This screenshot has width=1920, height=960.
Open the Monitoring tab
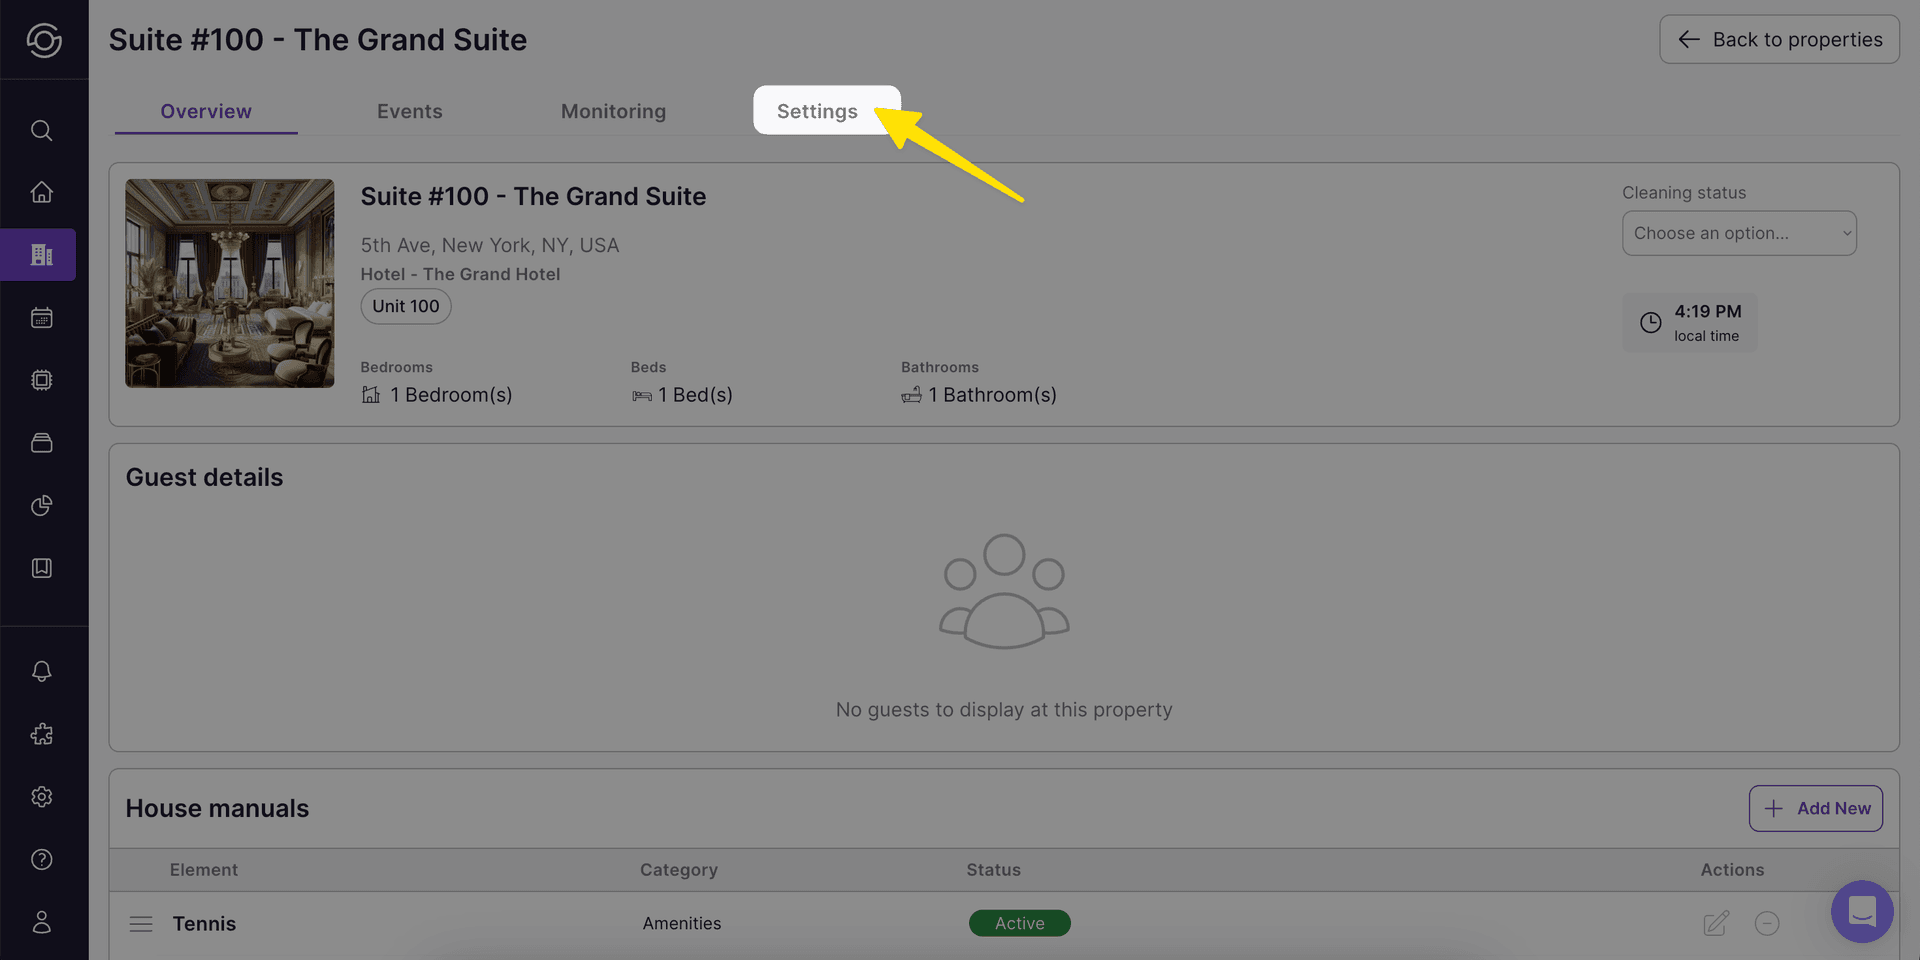[x=613, y=111]
